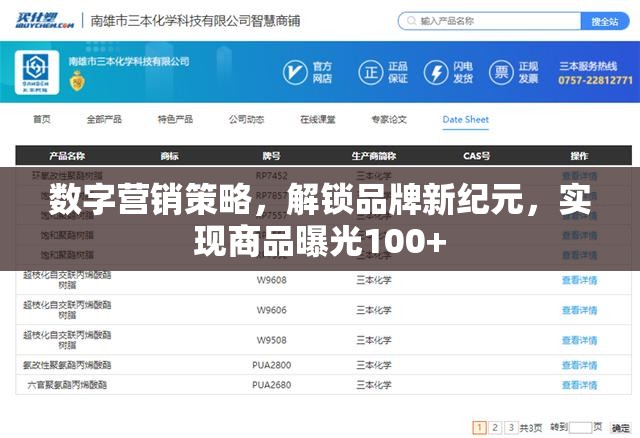Open 查看详情 for PUA2680

point(579,385)
